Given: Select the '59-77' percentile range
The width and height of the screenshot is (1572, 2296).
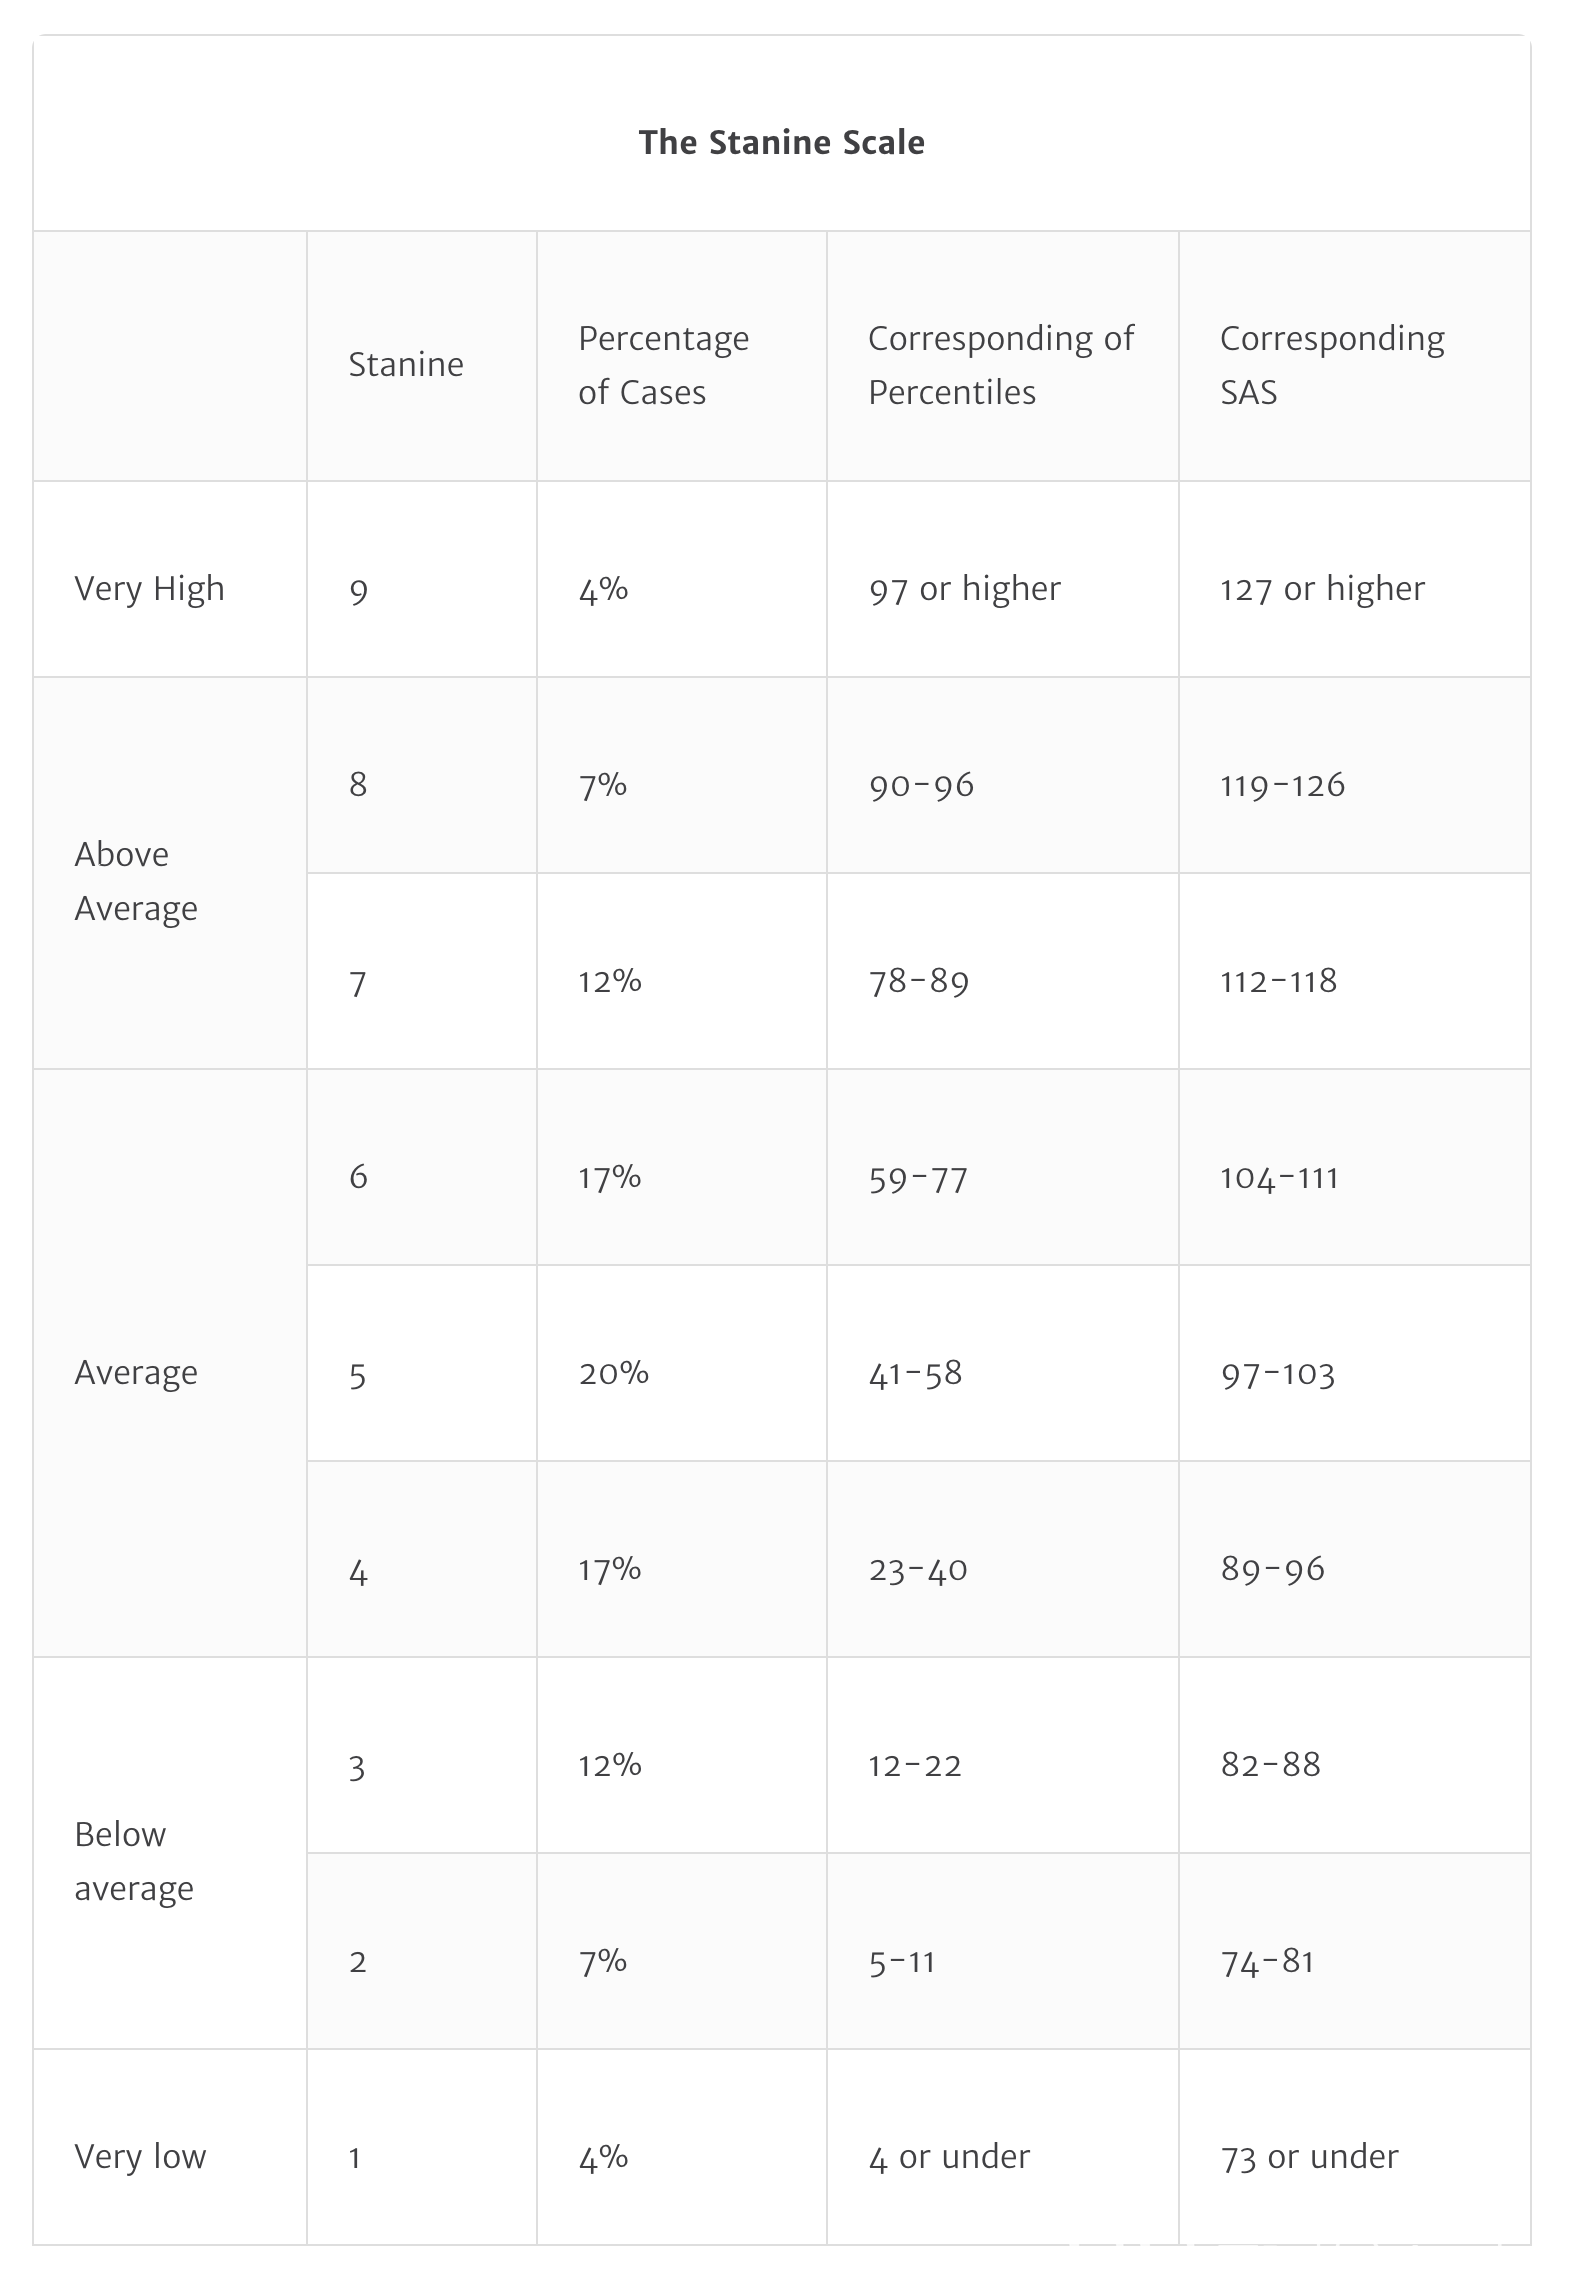Looking at the screenshot, I should [918, 1178].
